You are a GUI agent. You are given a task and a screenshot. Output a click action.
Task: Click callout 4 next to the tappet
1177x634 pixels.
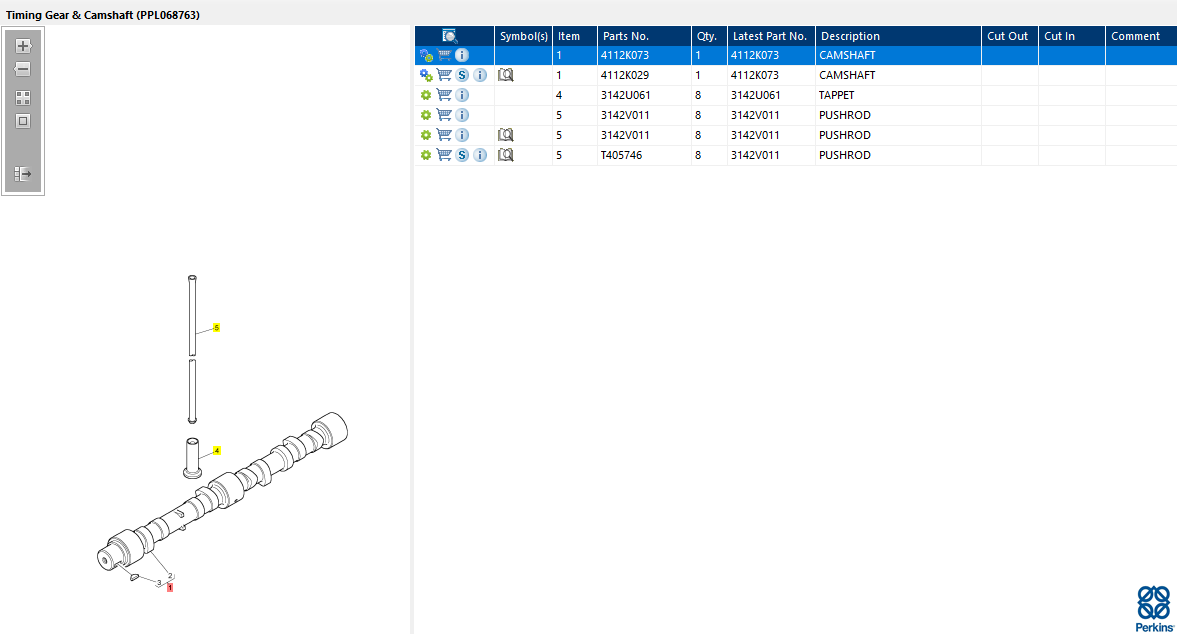pyautogui.click(x=216, y=451)
